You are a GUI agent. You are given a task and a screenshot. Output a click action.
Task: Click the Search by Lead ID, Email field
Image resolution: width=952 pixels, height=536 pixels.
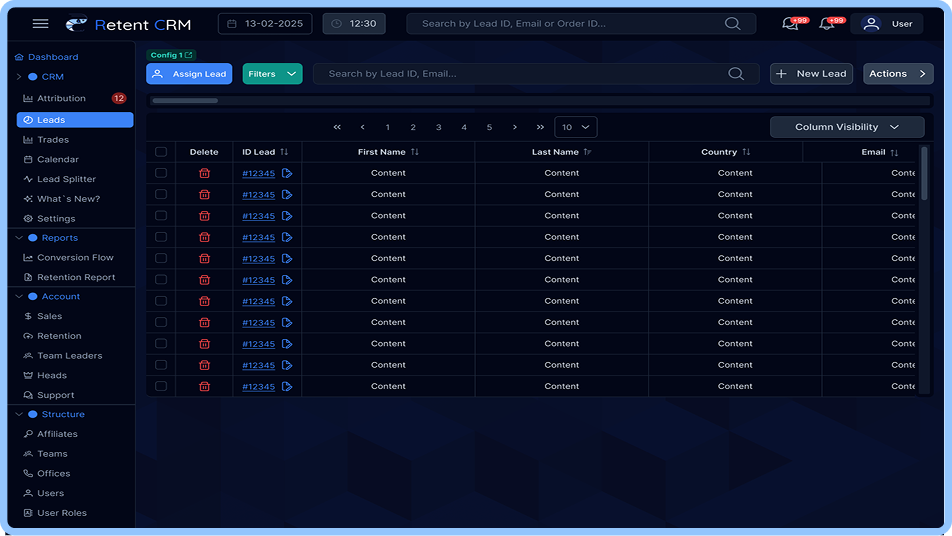(536, 73)
